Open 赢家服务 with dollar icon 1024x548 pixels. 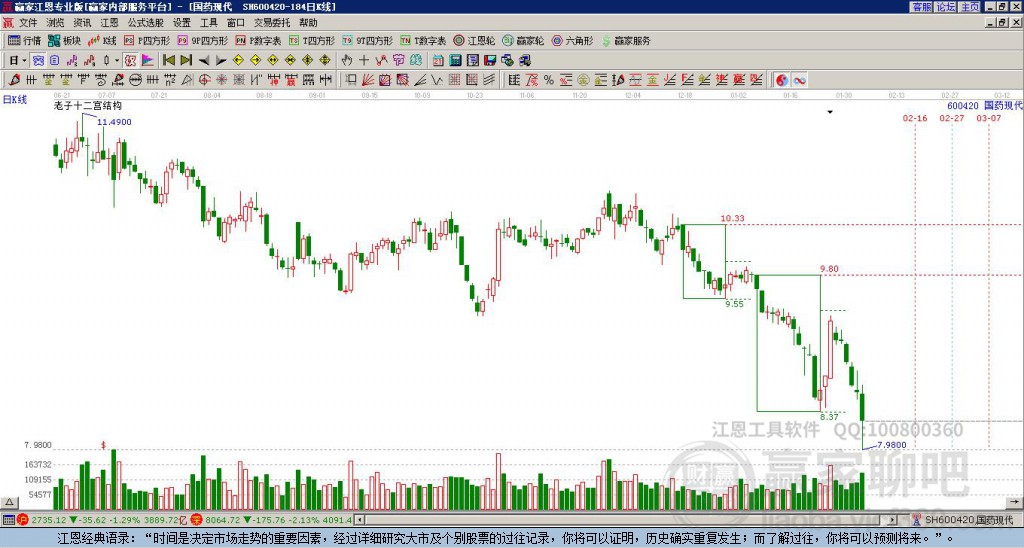(626, 40)
